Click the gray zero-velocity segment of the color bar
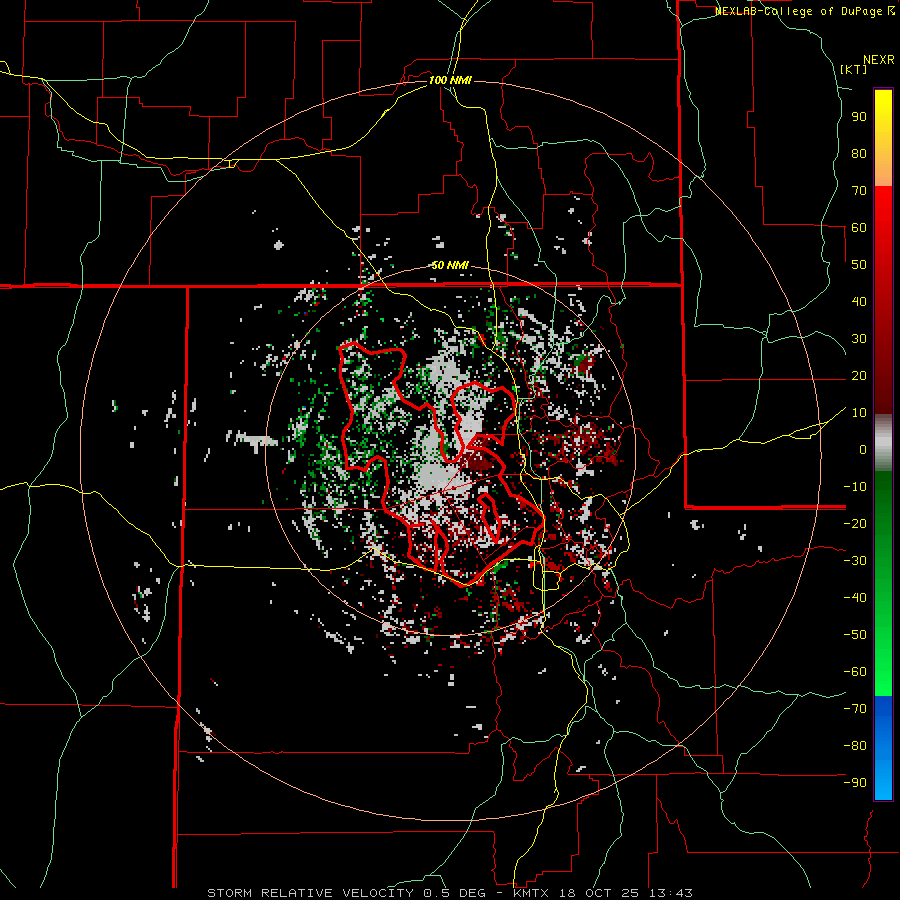The height and width of the screenshot is (900, 900). point(883,442)
